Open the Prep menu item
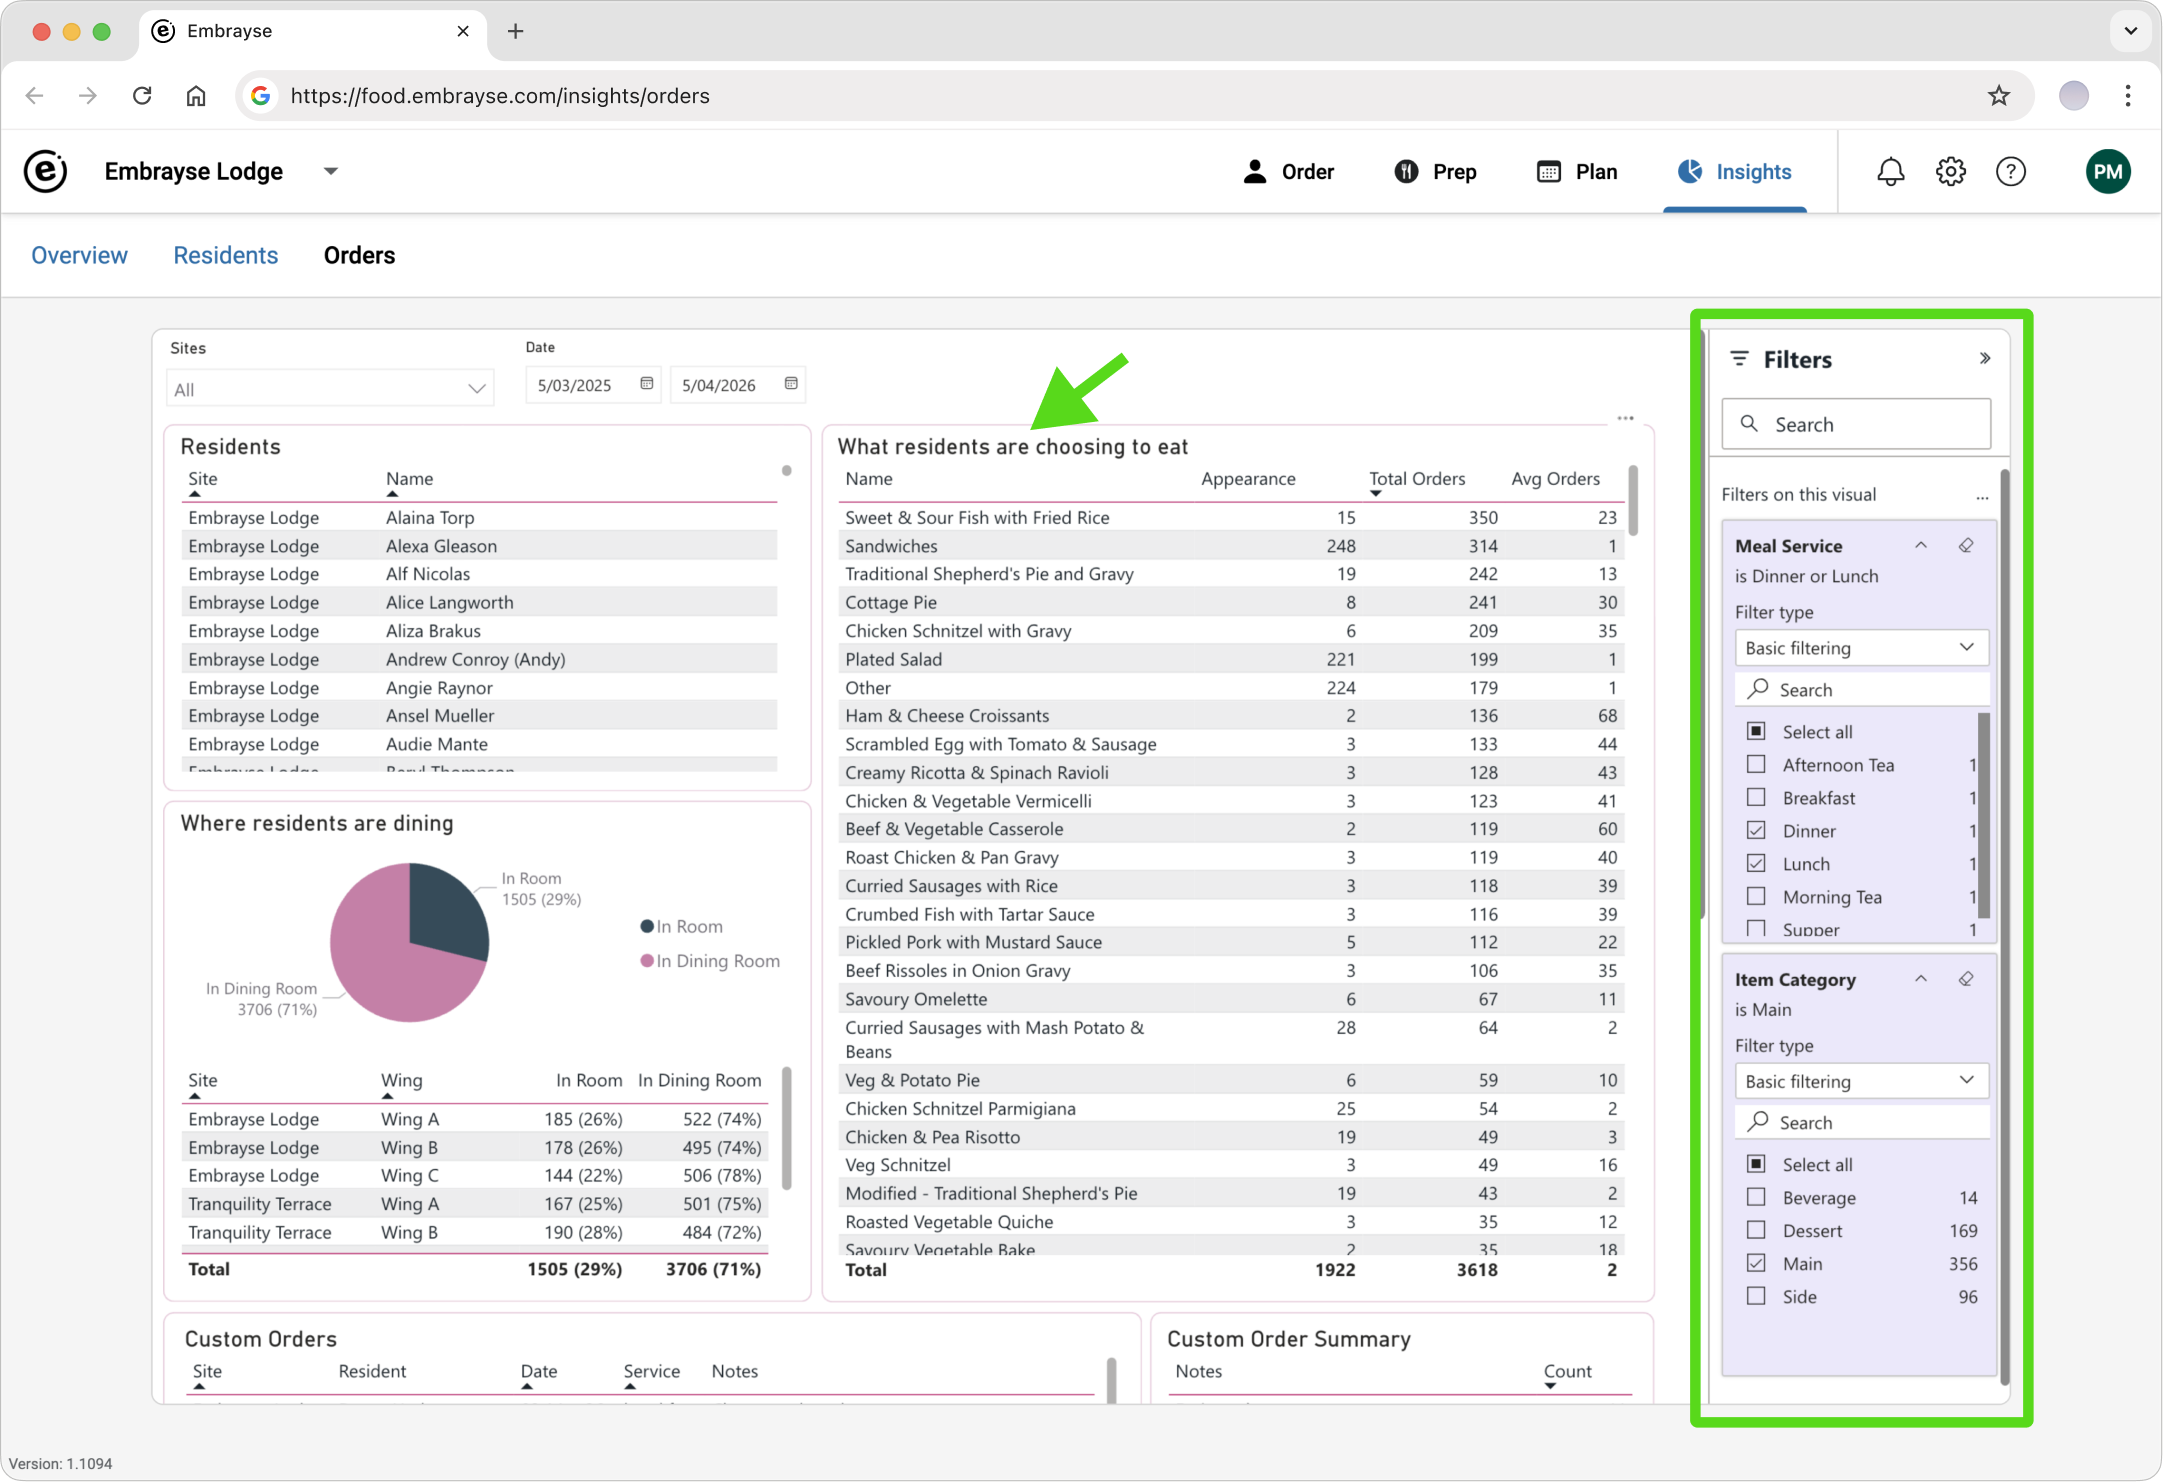The image size is (2163, 1482). 1435,172
